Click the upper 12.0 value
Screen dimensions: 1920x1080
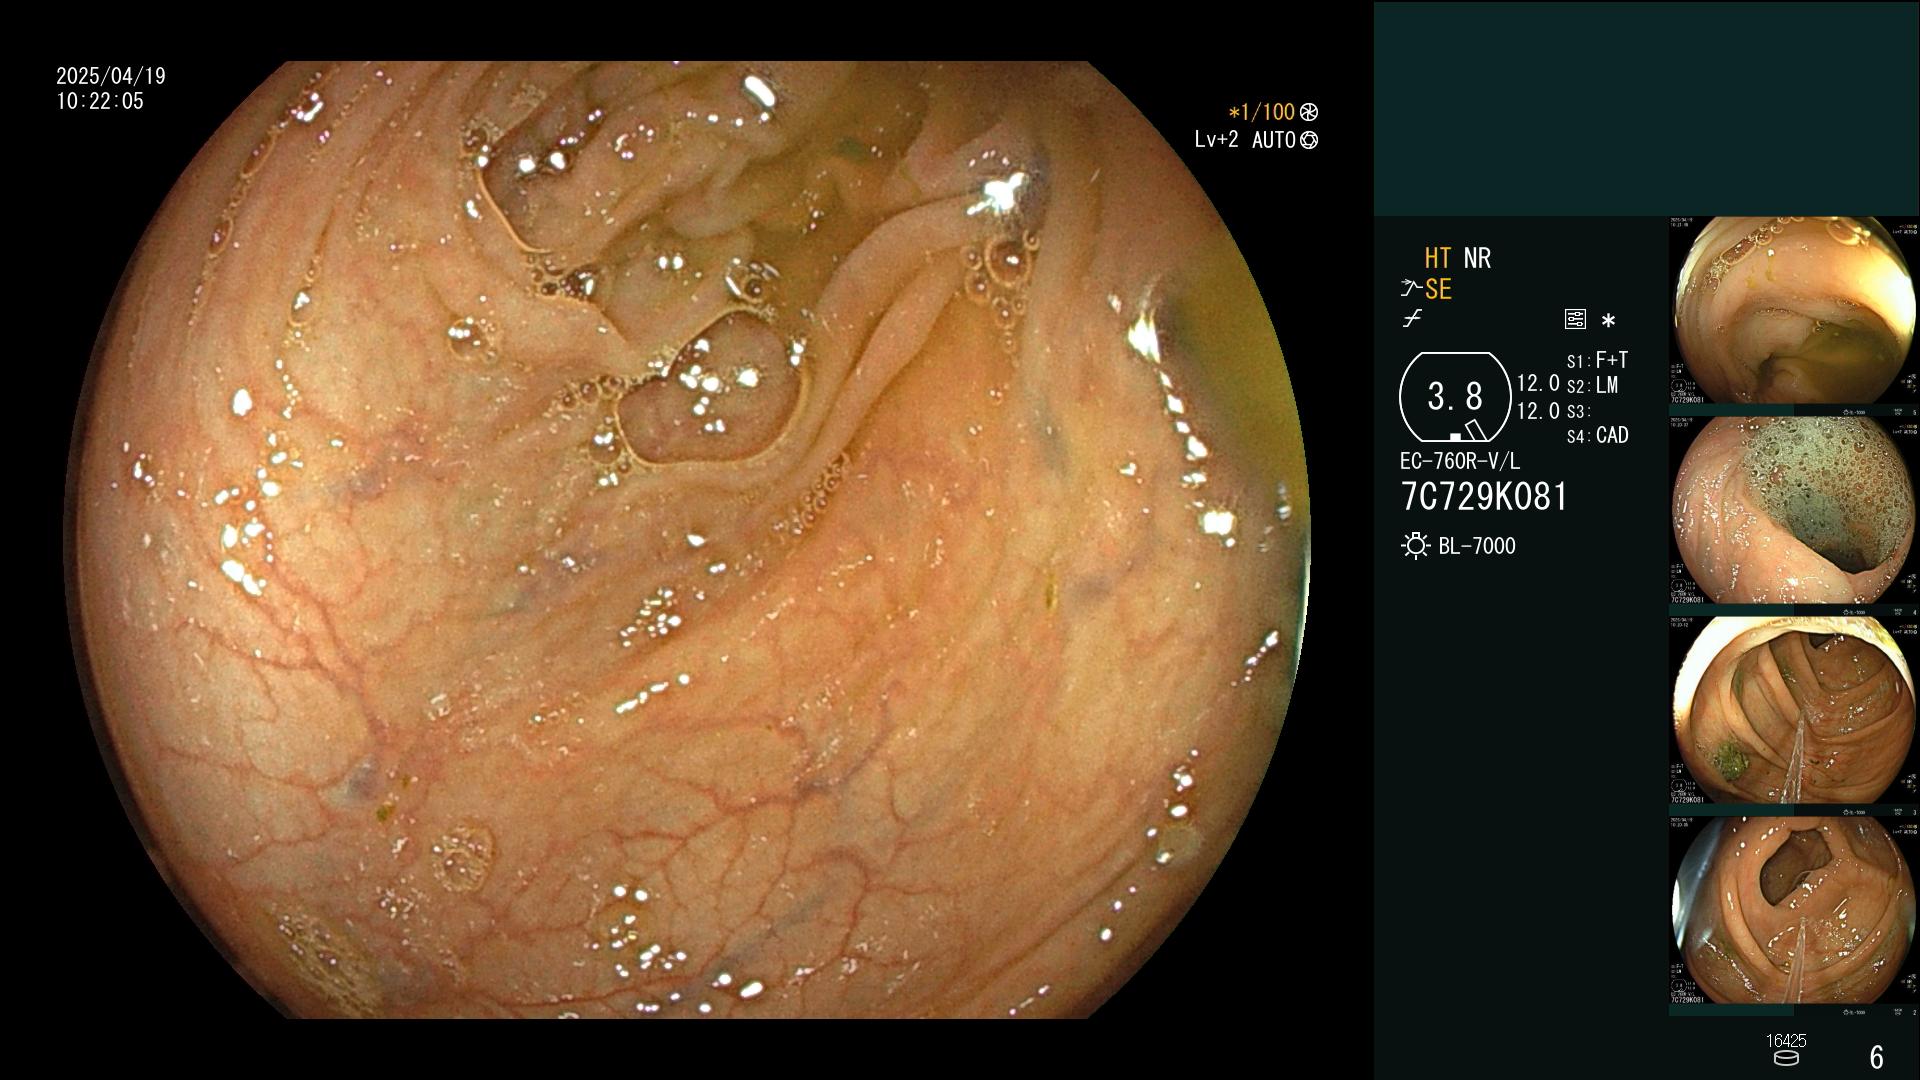tap(1538, 383)
